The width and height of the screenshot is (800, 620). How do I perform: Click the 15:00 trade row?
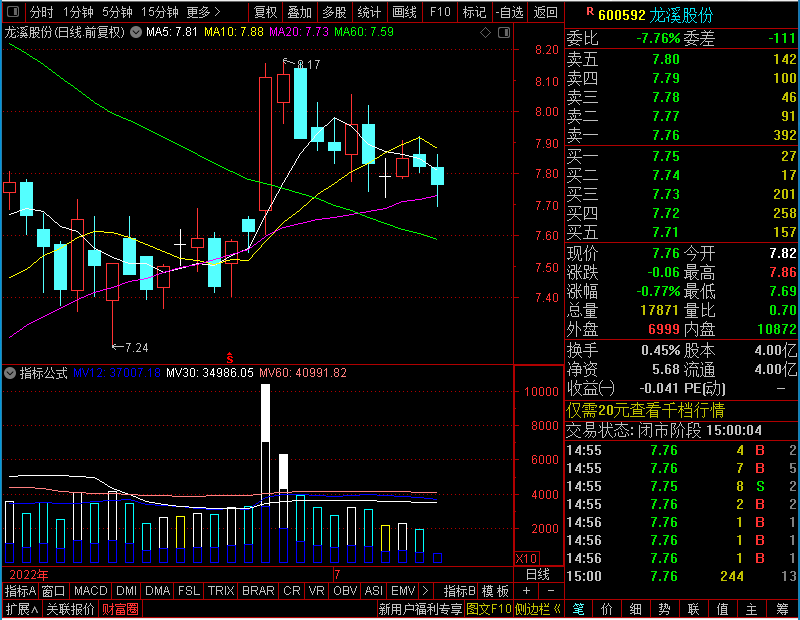coord(682,576)
